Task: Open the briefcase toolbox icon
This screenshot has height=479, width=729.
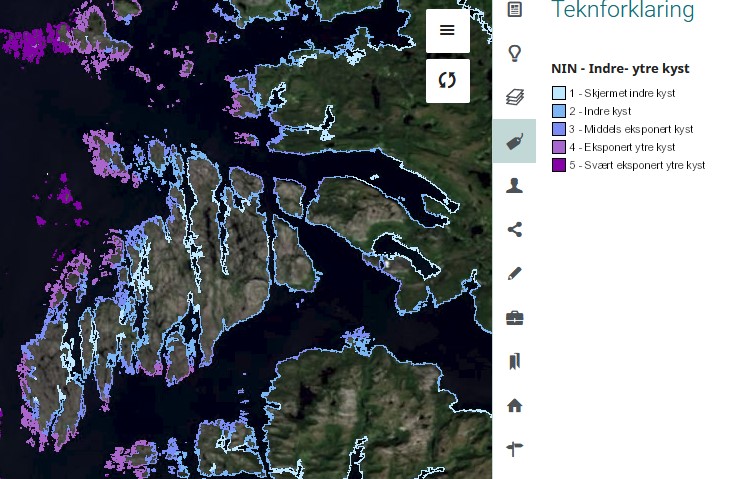Action: [515, 317]
